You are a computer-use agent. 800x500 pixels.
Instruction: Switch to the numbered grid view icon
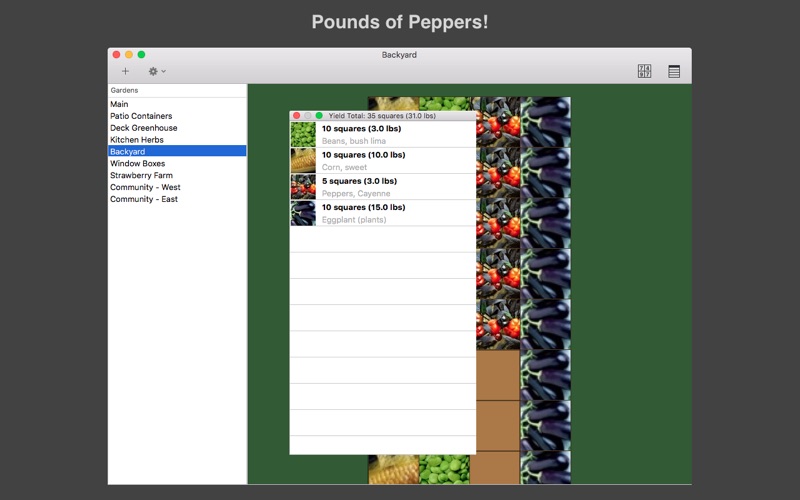(x=644, y=71)
